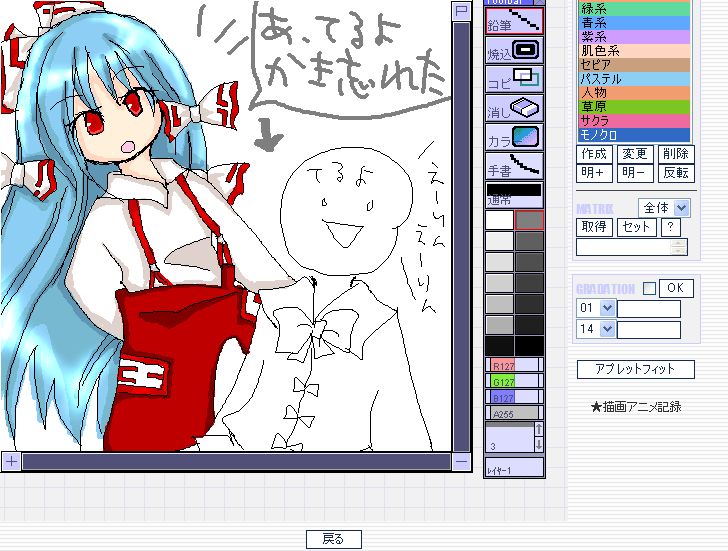Adjust the G127 green slider
This screenshot has width=728, height=551.
pyautogui.click(x=514, y=381)
